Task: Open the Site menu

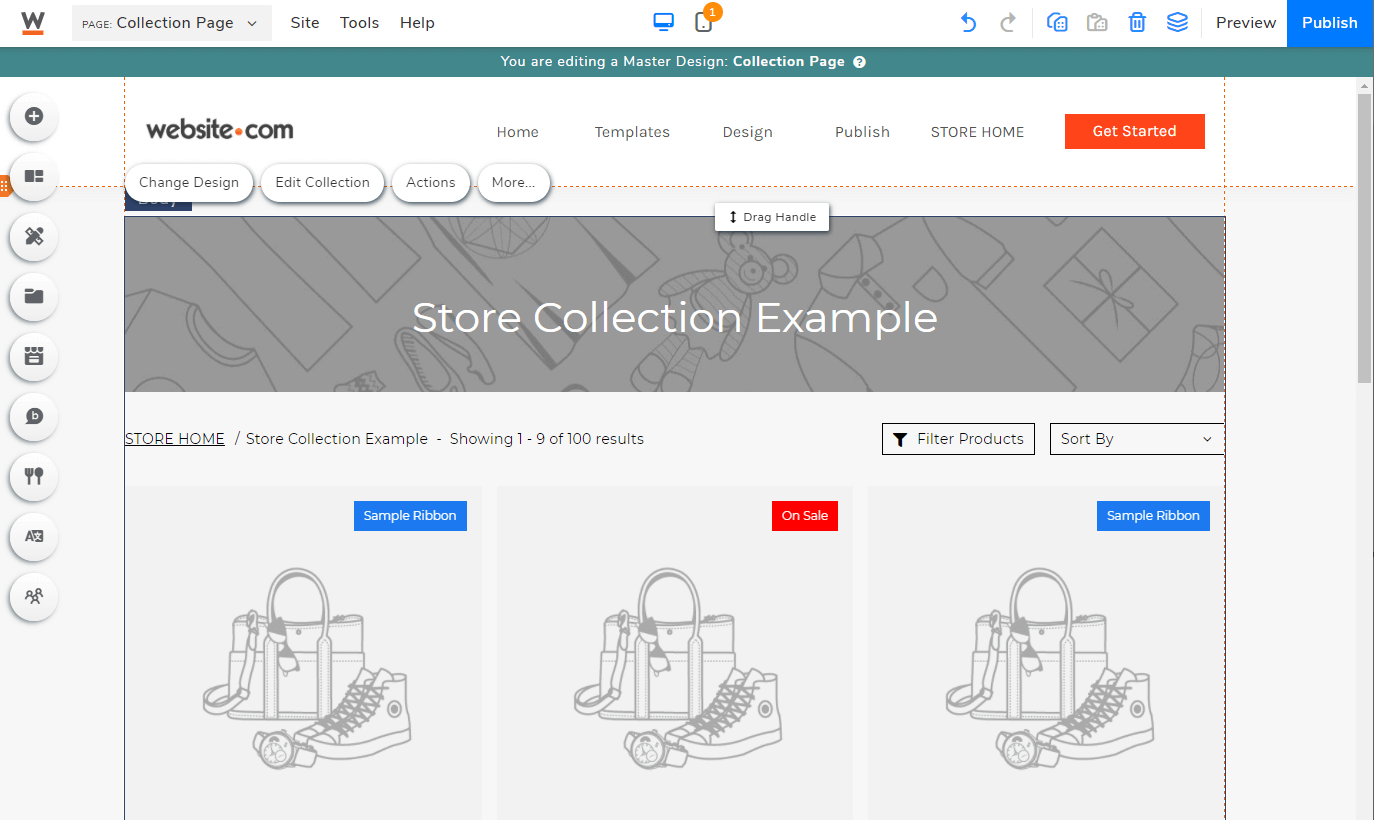Action: [305, 22]
